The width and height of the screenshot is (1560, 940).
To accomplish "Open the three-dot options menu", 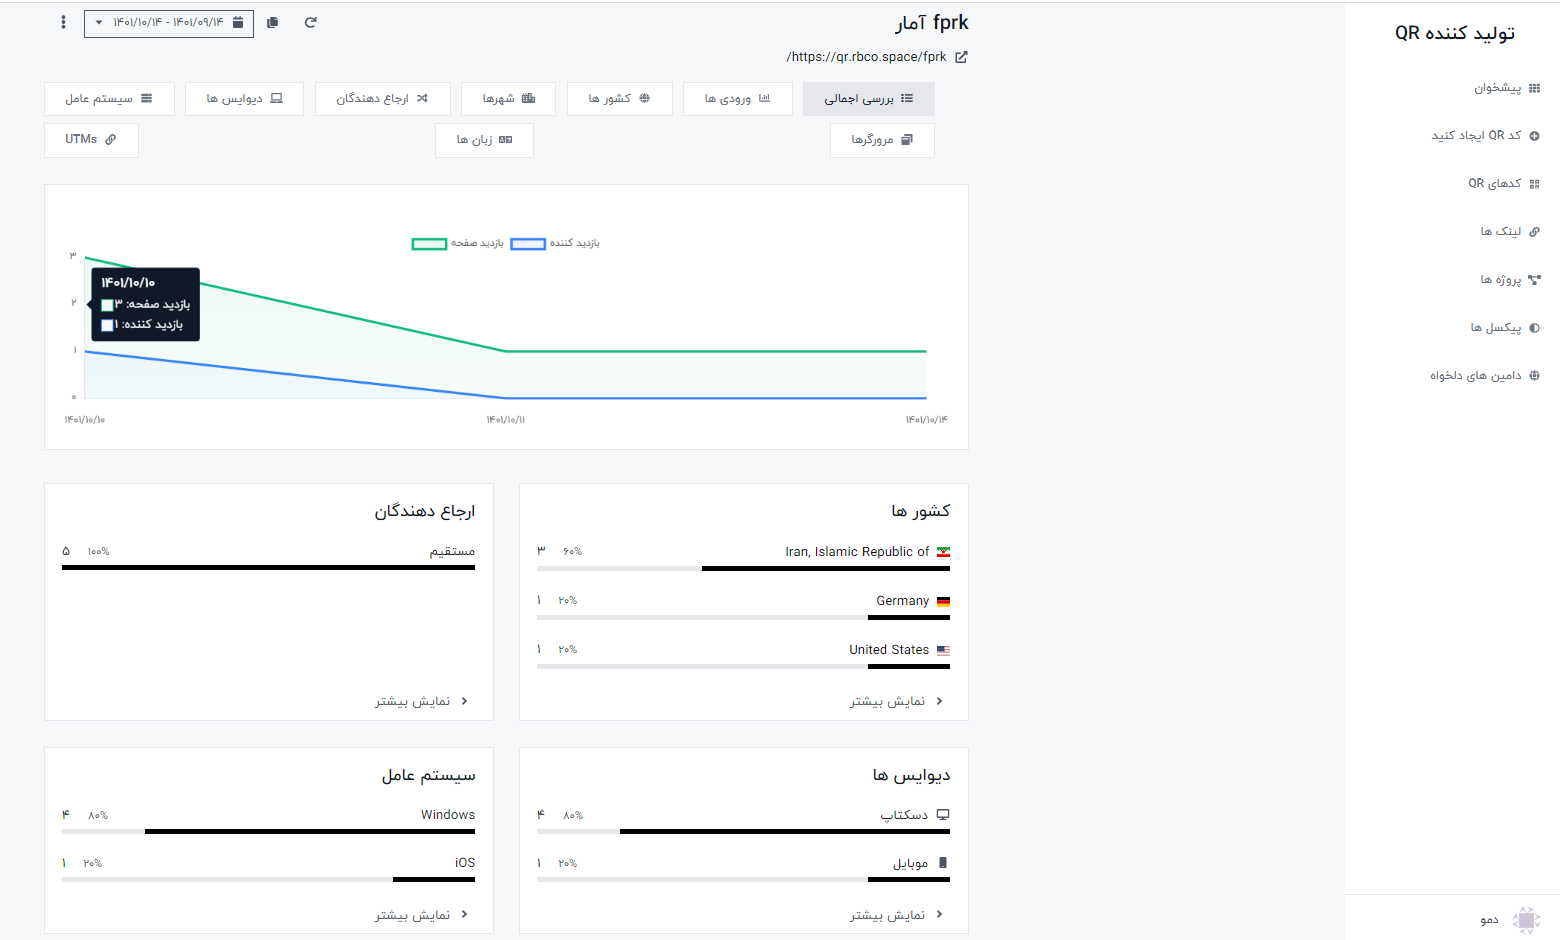I will 64,22.
